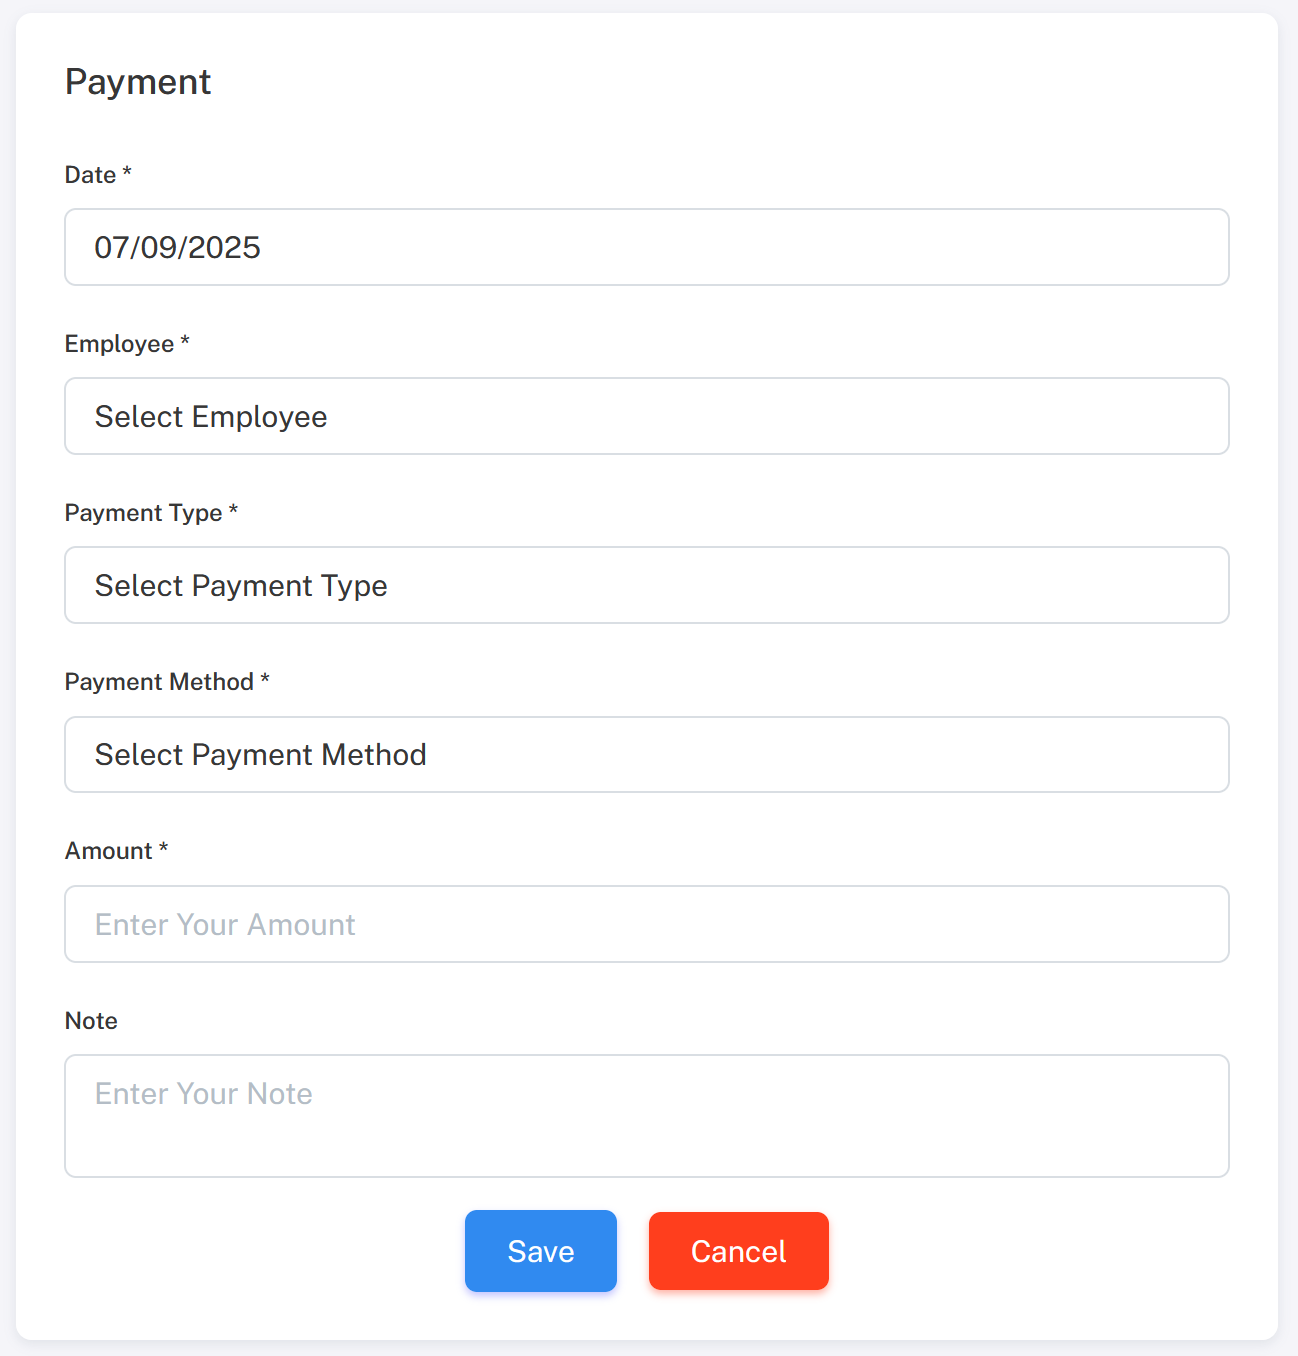Click the "Payment Method" label words
The height and width of the screenshot is (1356, 1298).
(x=159, y=682)
